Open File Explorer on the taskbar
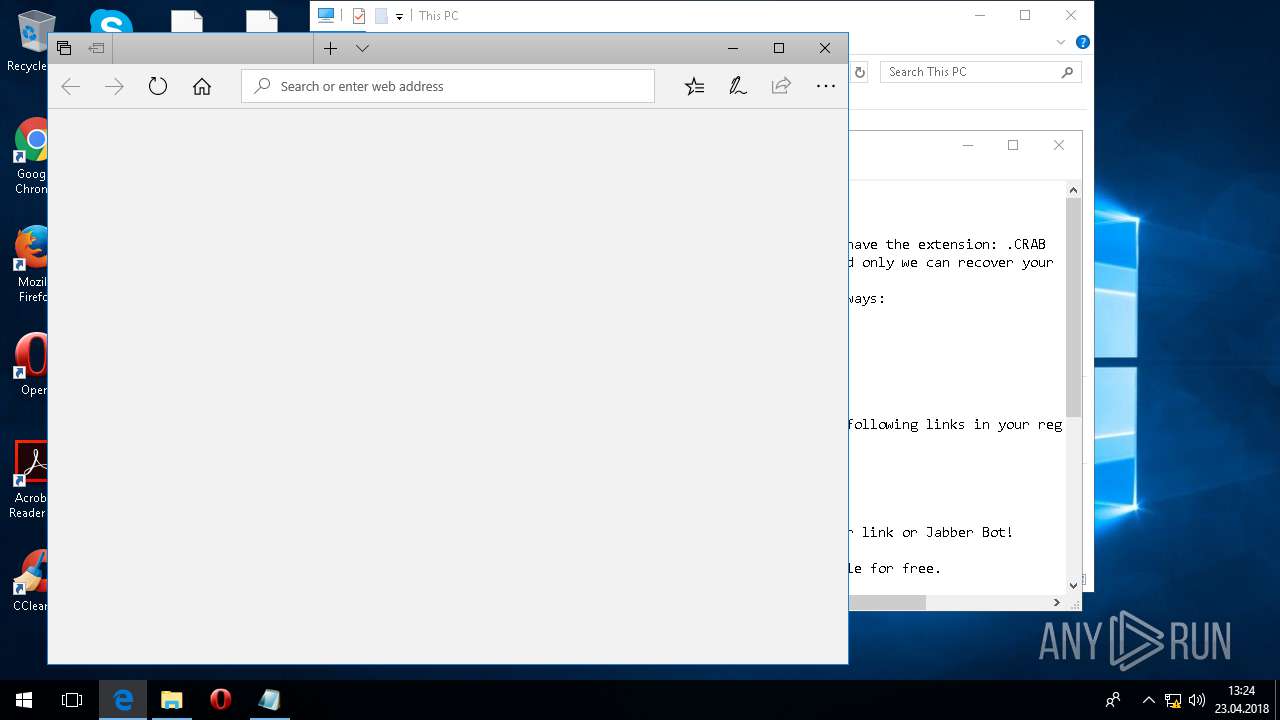 point(172,700)
